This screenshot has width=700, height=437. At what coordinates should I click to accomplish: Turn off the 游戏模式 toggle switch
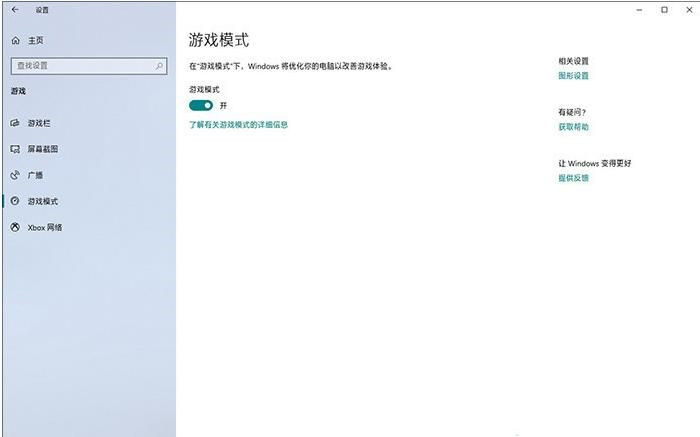click(x=201, y=105)
